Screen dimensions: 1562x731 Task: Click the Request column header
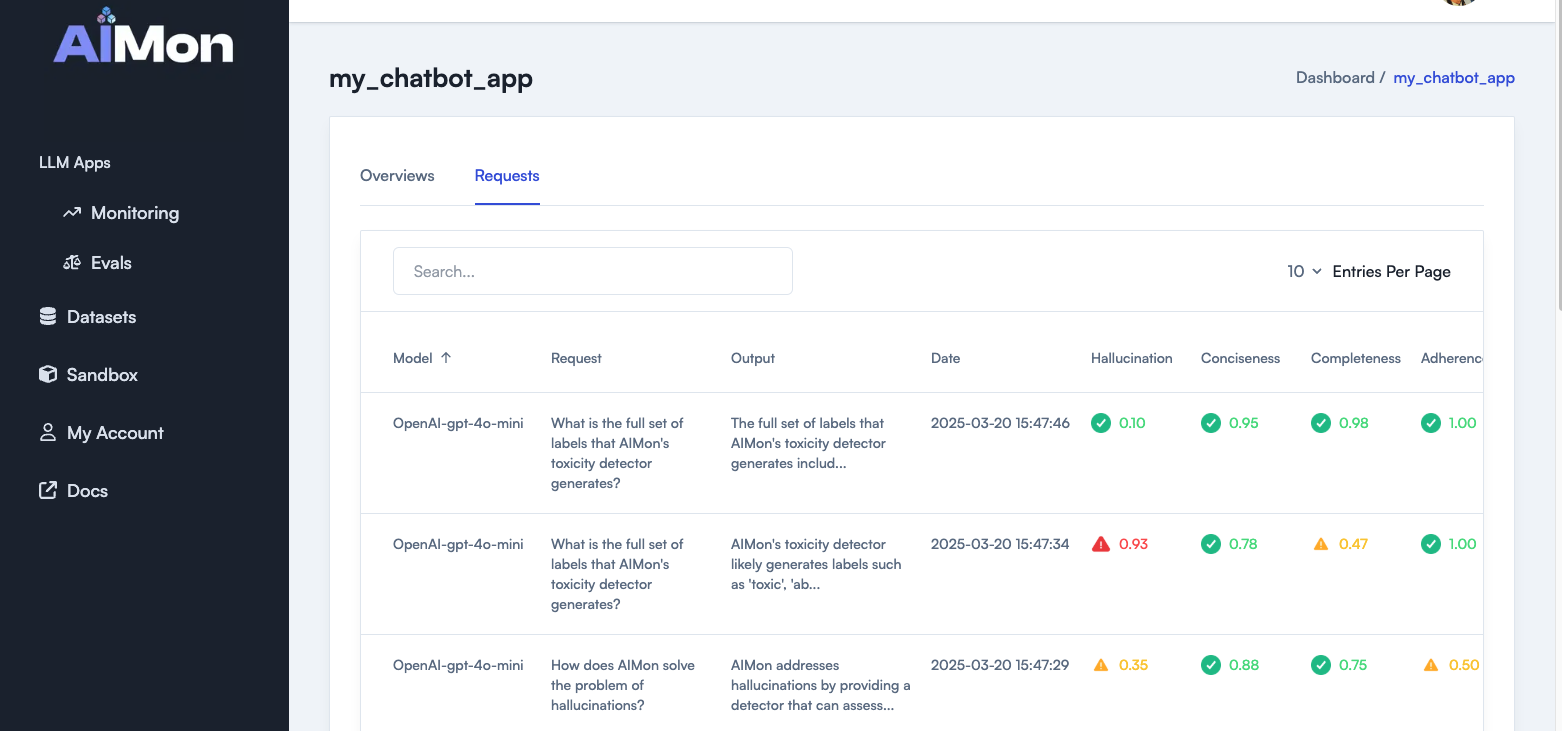click(x=576, y=358)
